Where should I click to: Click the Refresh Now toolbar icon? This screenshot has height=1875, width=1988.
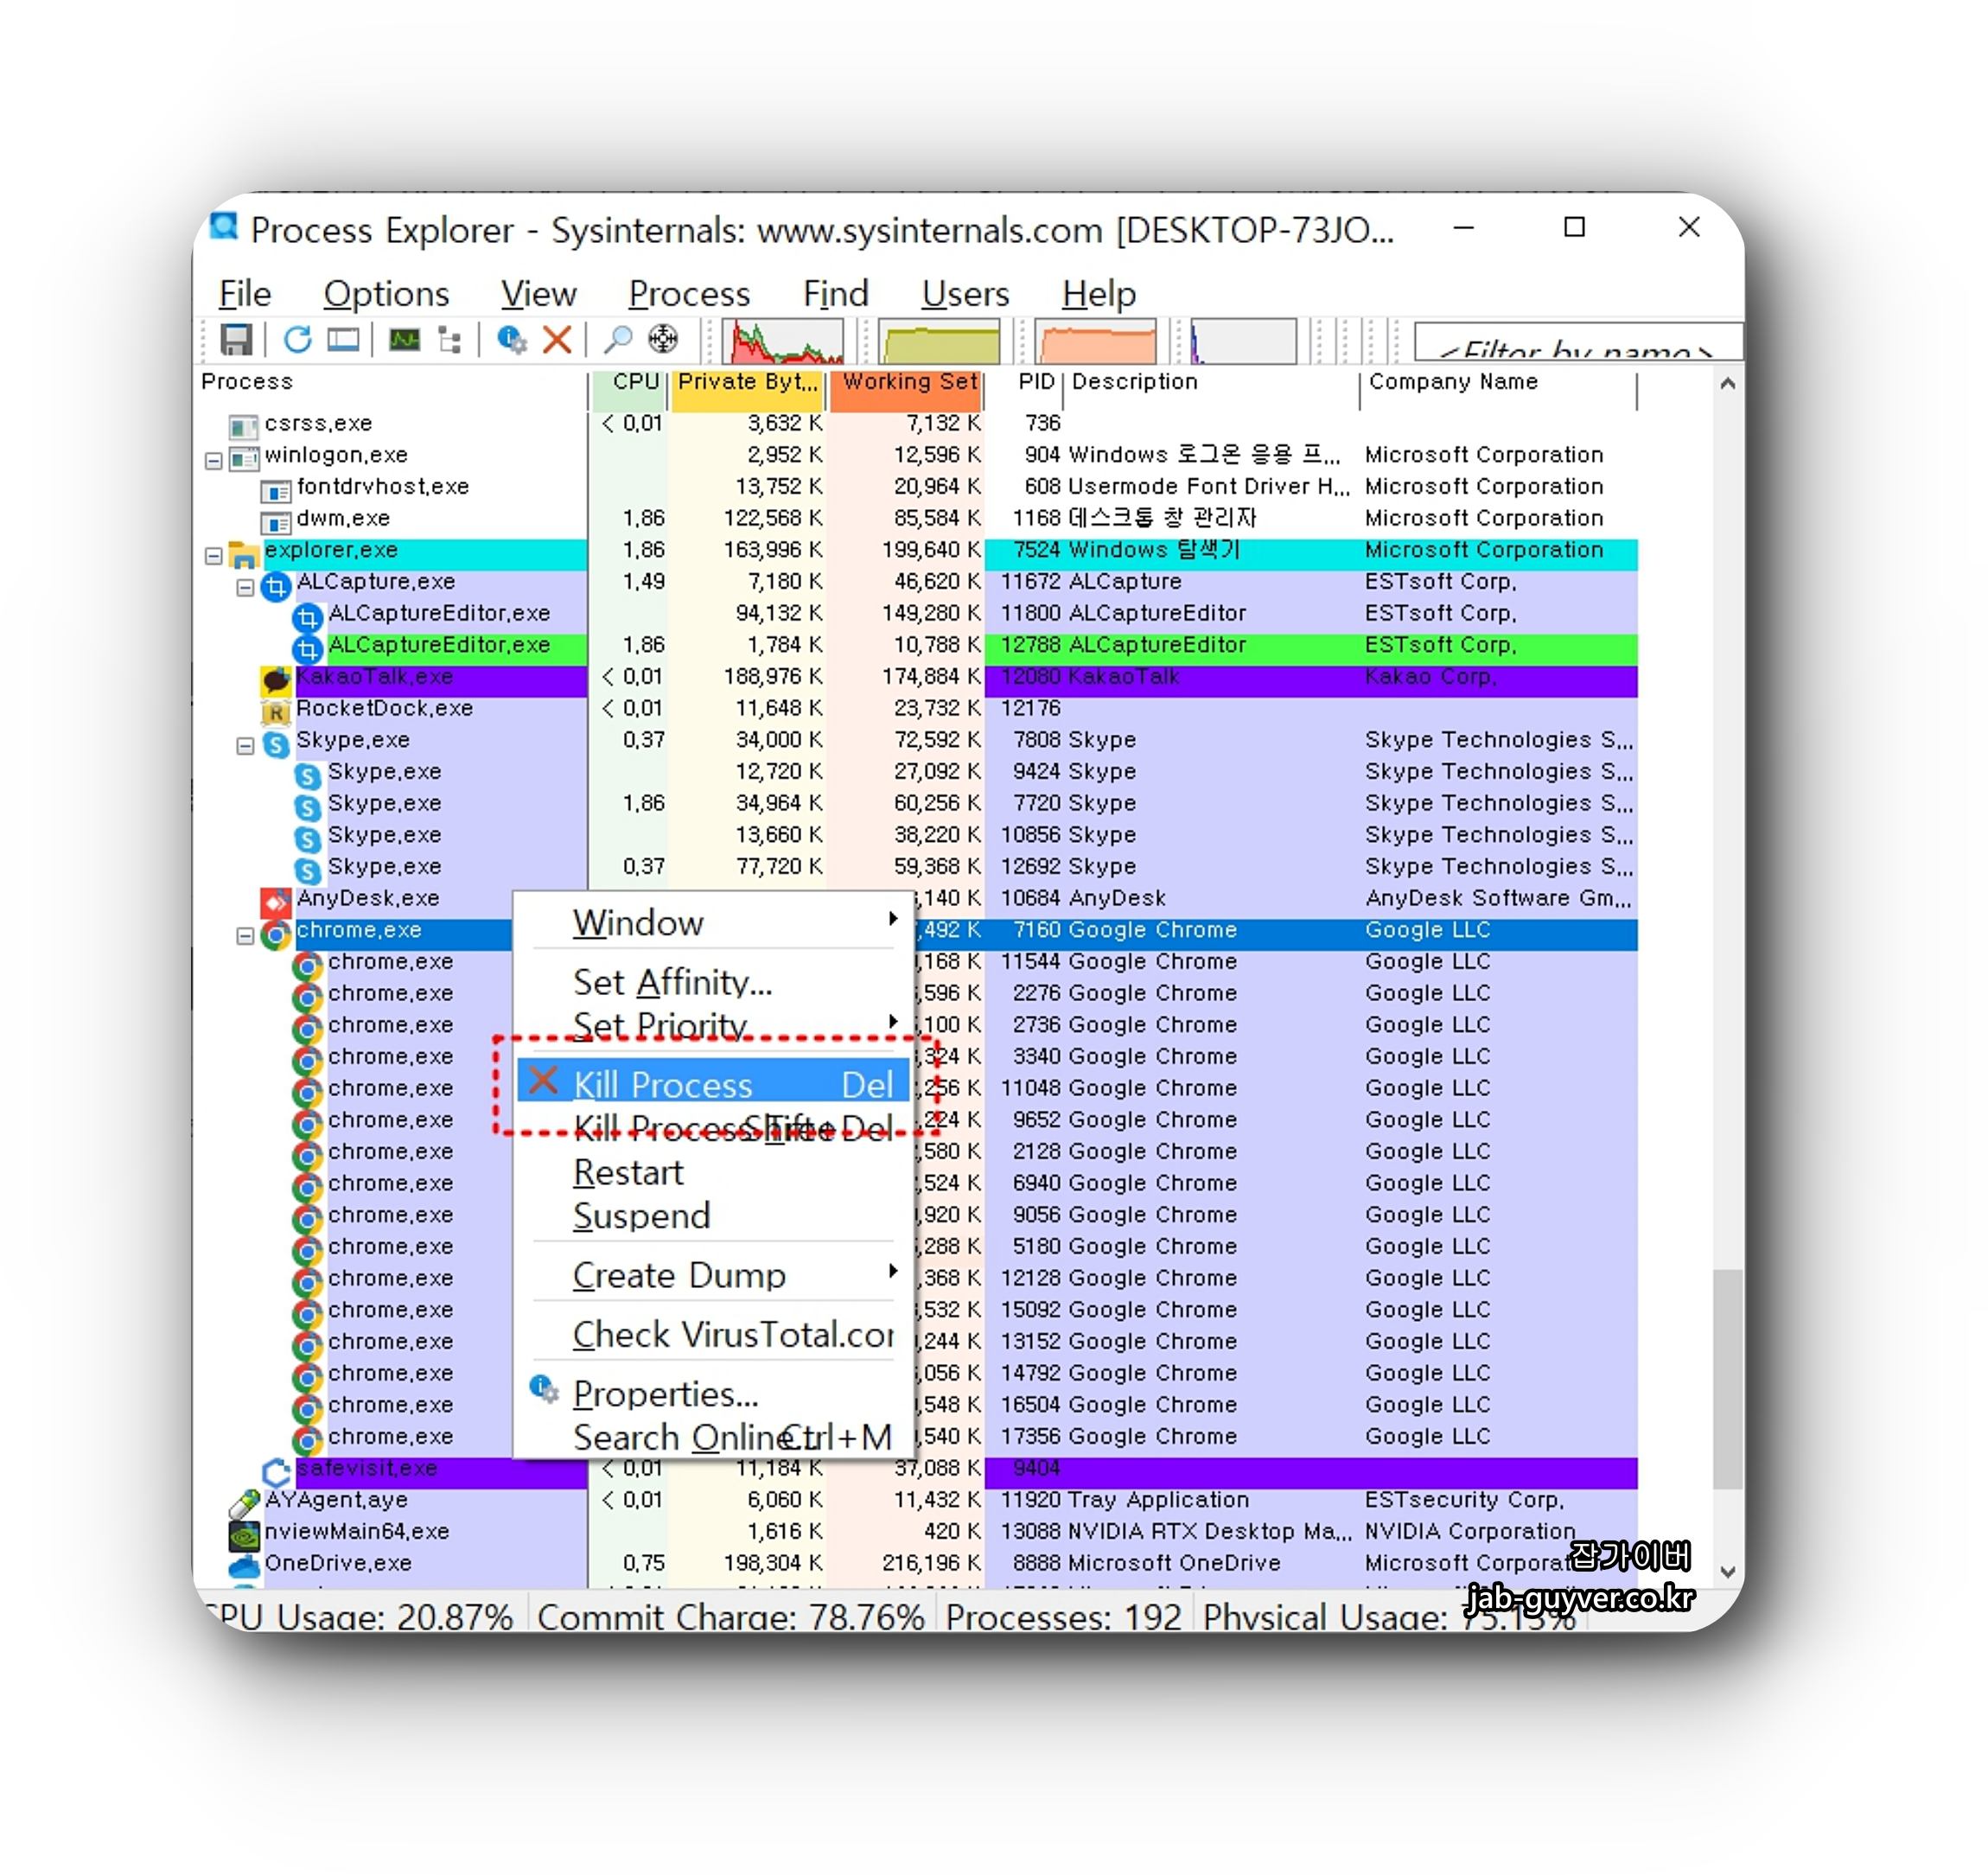pyautogui.click(x=297, y=340)
